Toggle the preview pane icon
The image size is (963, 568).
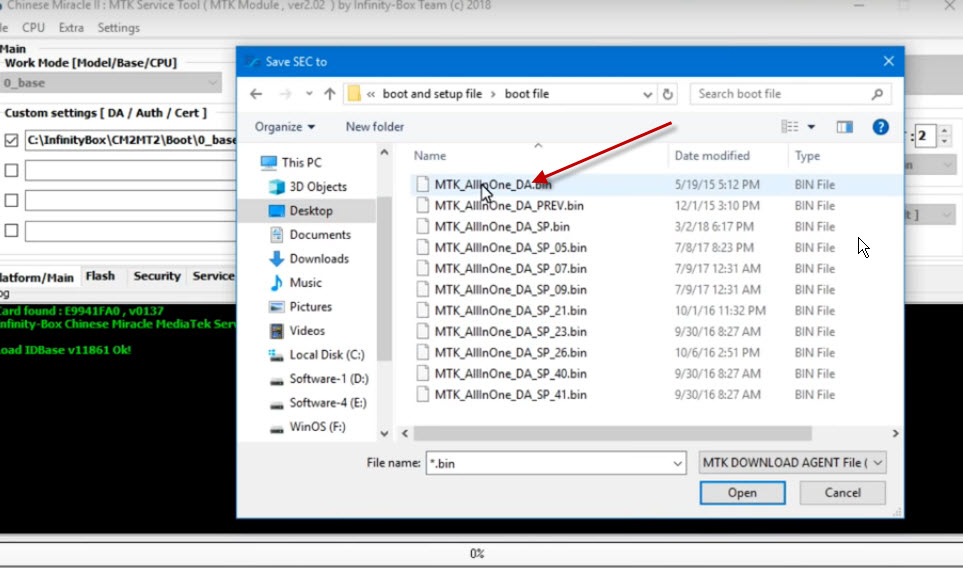[x=844, y=127]
